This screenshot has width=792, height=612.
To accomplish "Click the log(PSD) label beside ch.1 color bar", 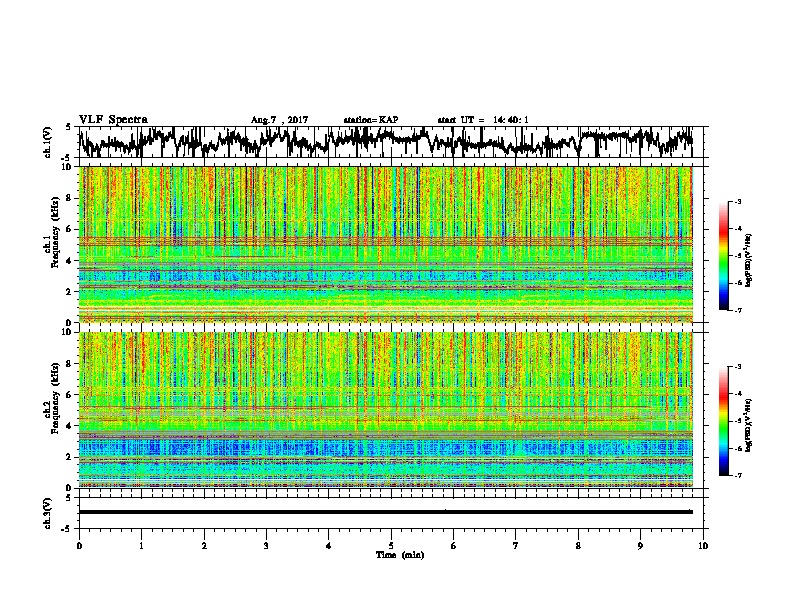I will tap(749, 260).
